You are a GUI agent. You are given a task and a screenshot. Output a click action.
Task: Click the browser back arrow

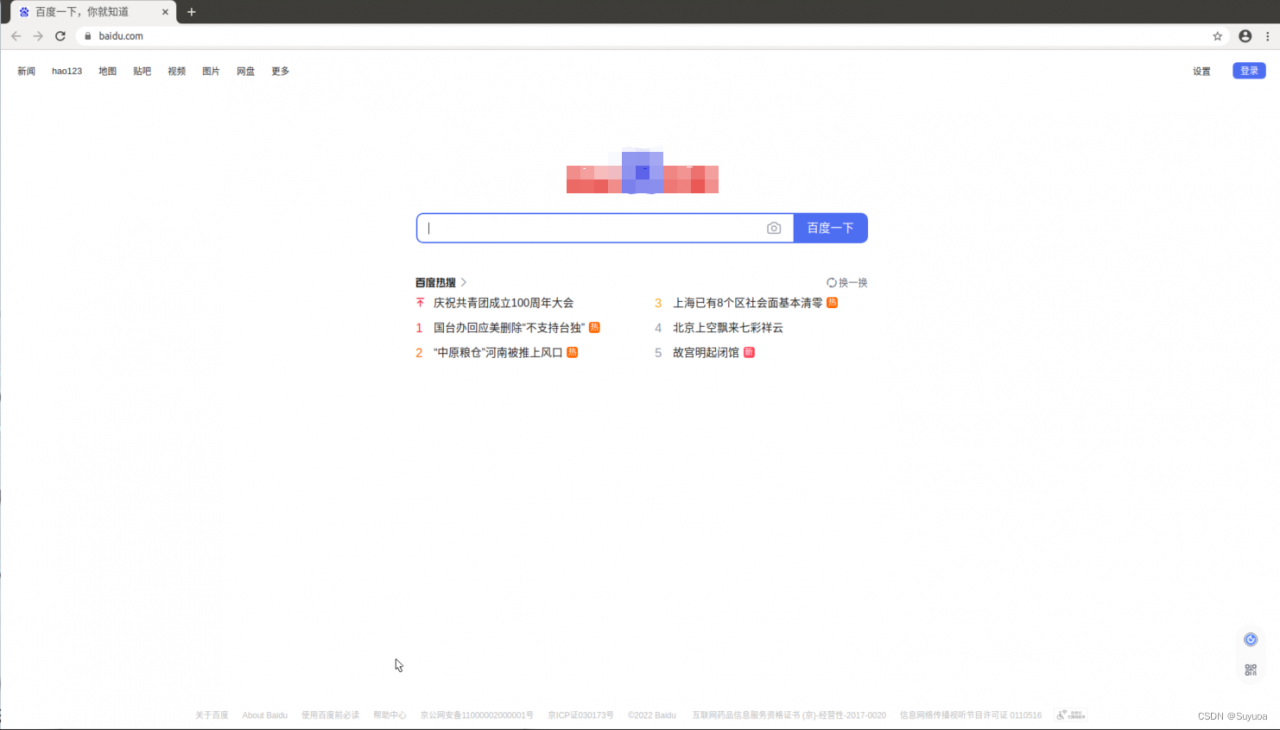(x=16, y=36)
